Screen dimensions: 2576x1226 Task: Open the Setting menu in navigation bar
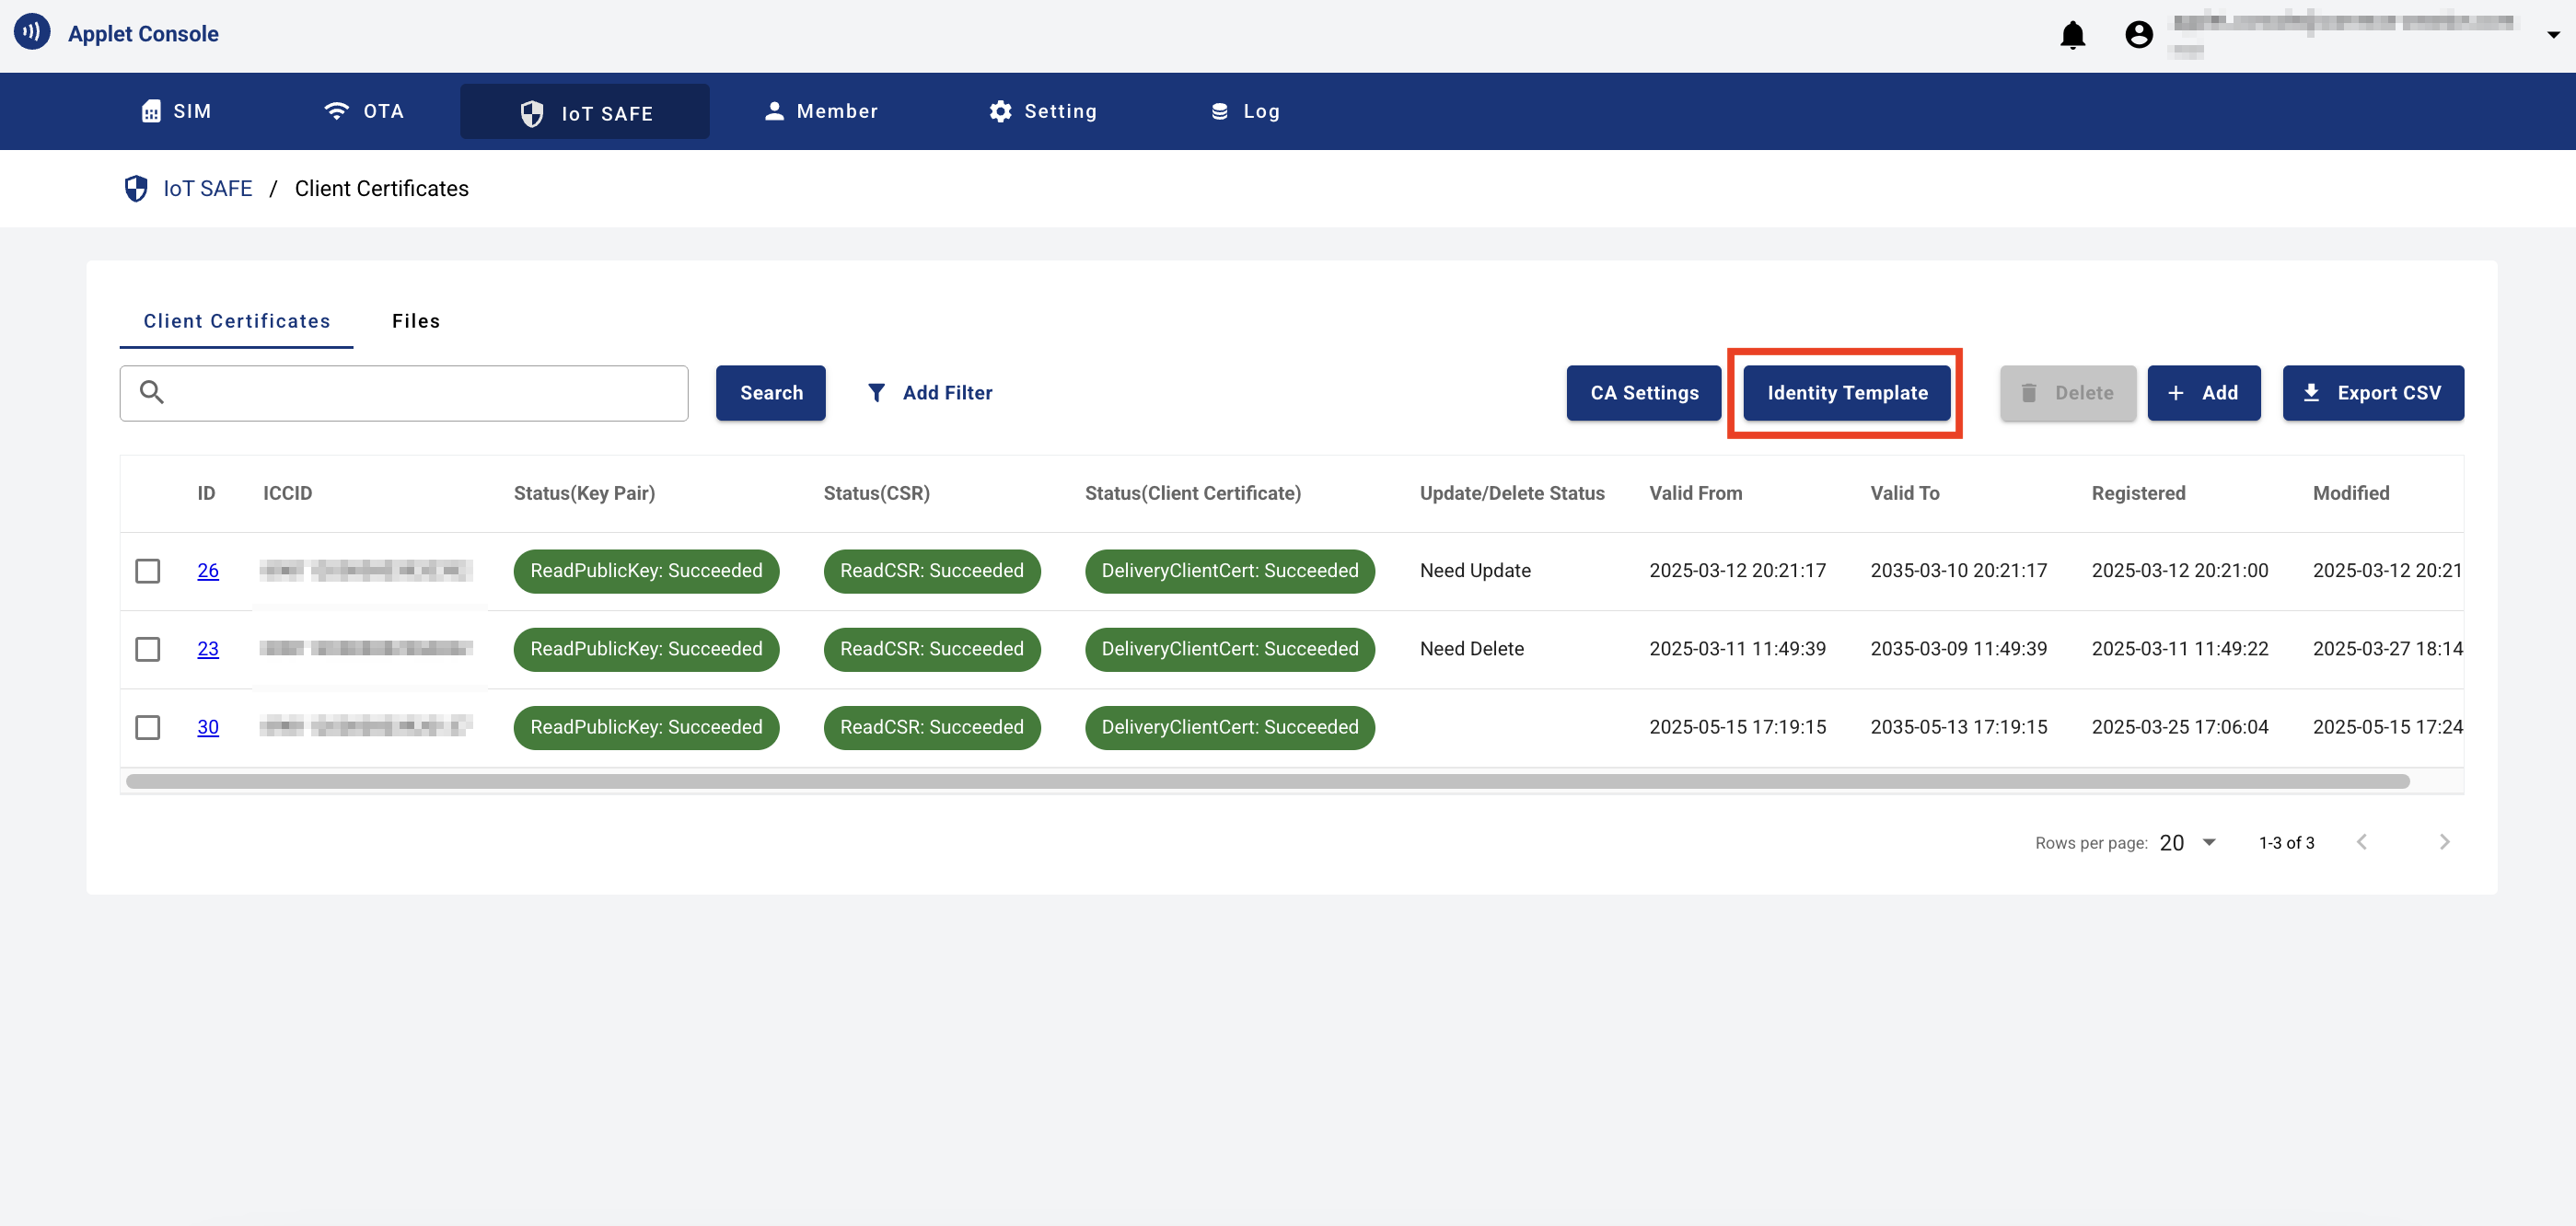(x=1042, y=112)
